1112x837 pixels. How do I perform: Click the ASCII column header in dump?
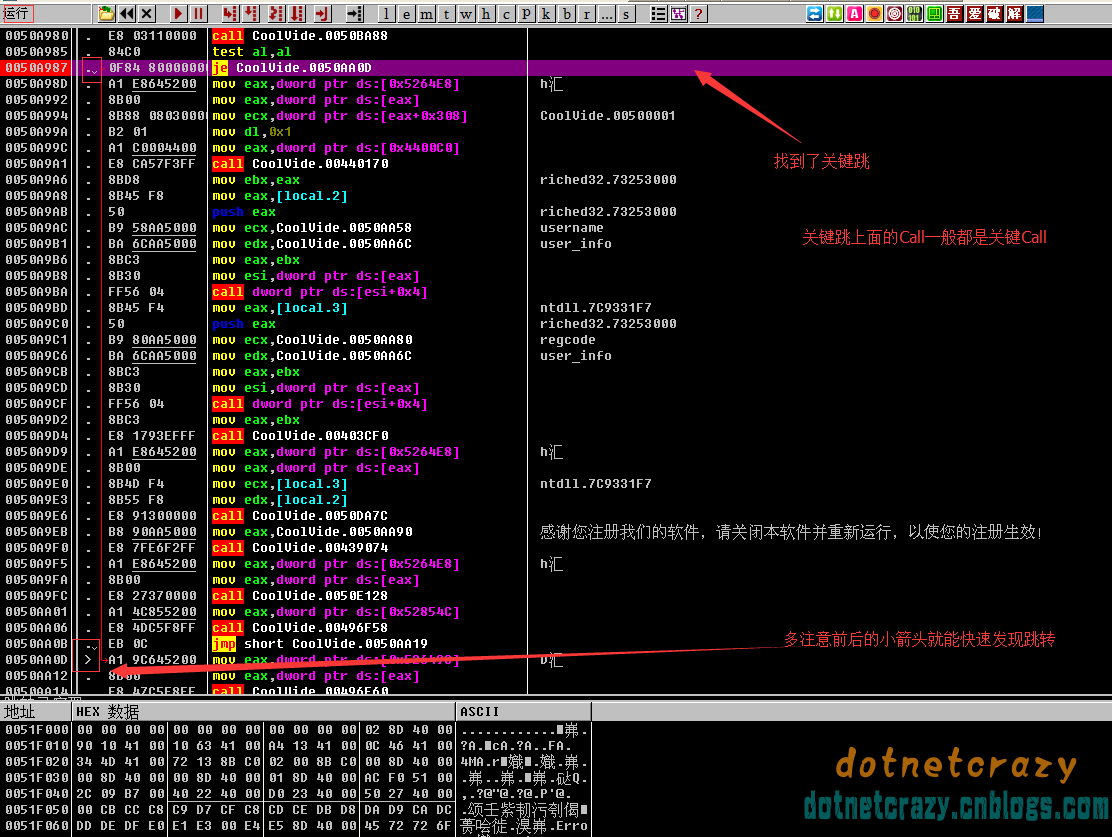523,711
